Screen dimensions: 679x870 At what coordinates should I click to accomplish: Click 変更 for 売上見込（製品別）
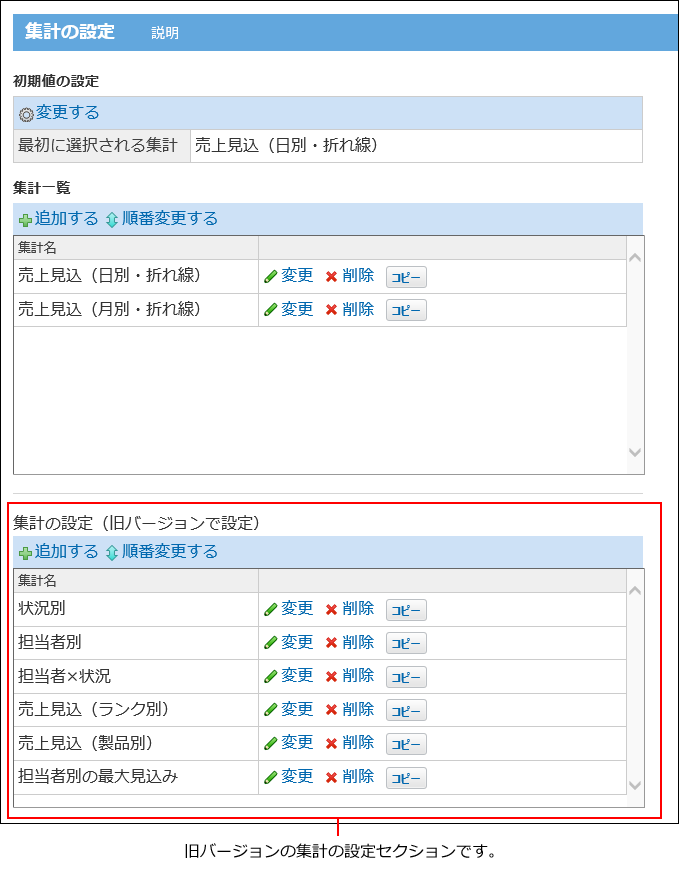coord(297,743)
